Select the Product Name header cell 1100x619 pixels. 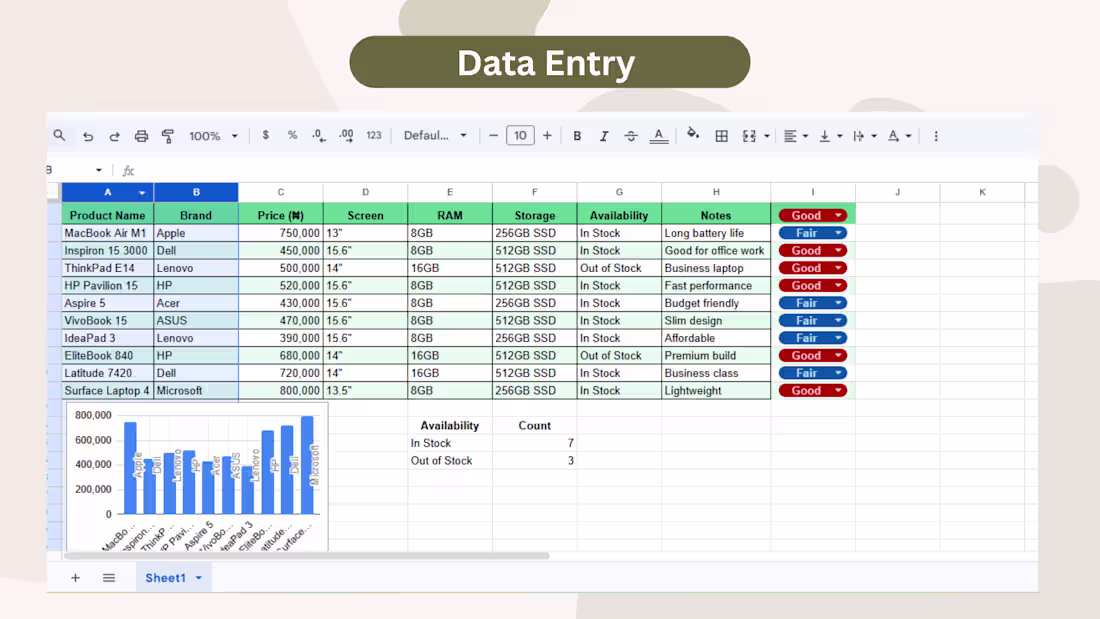pos(107,215)
